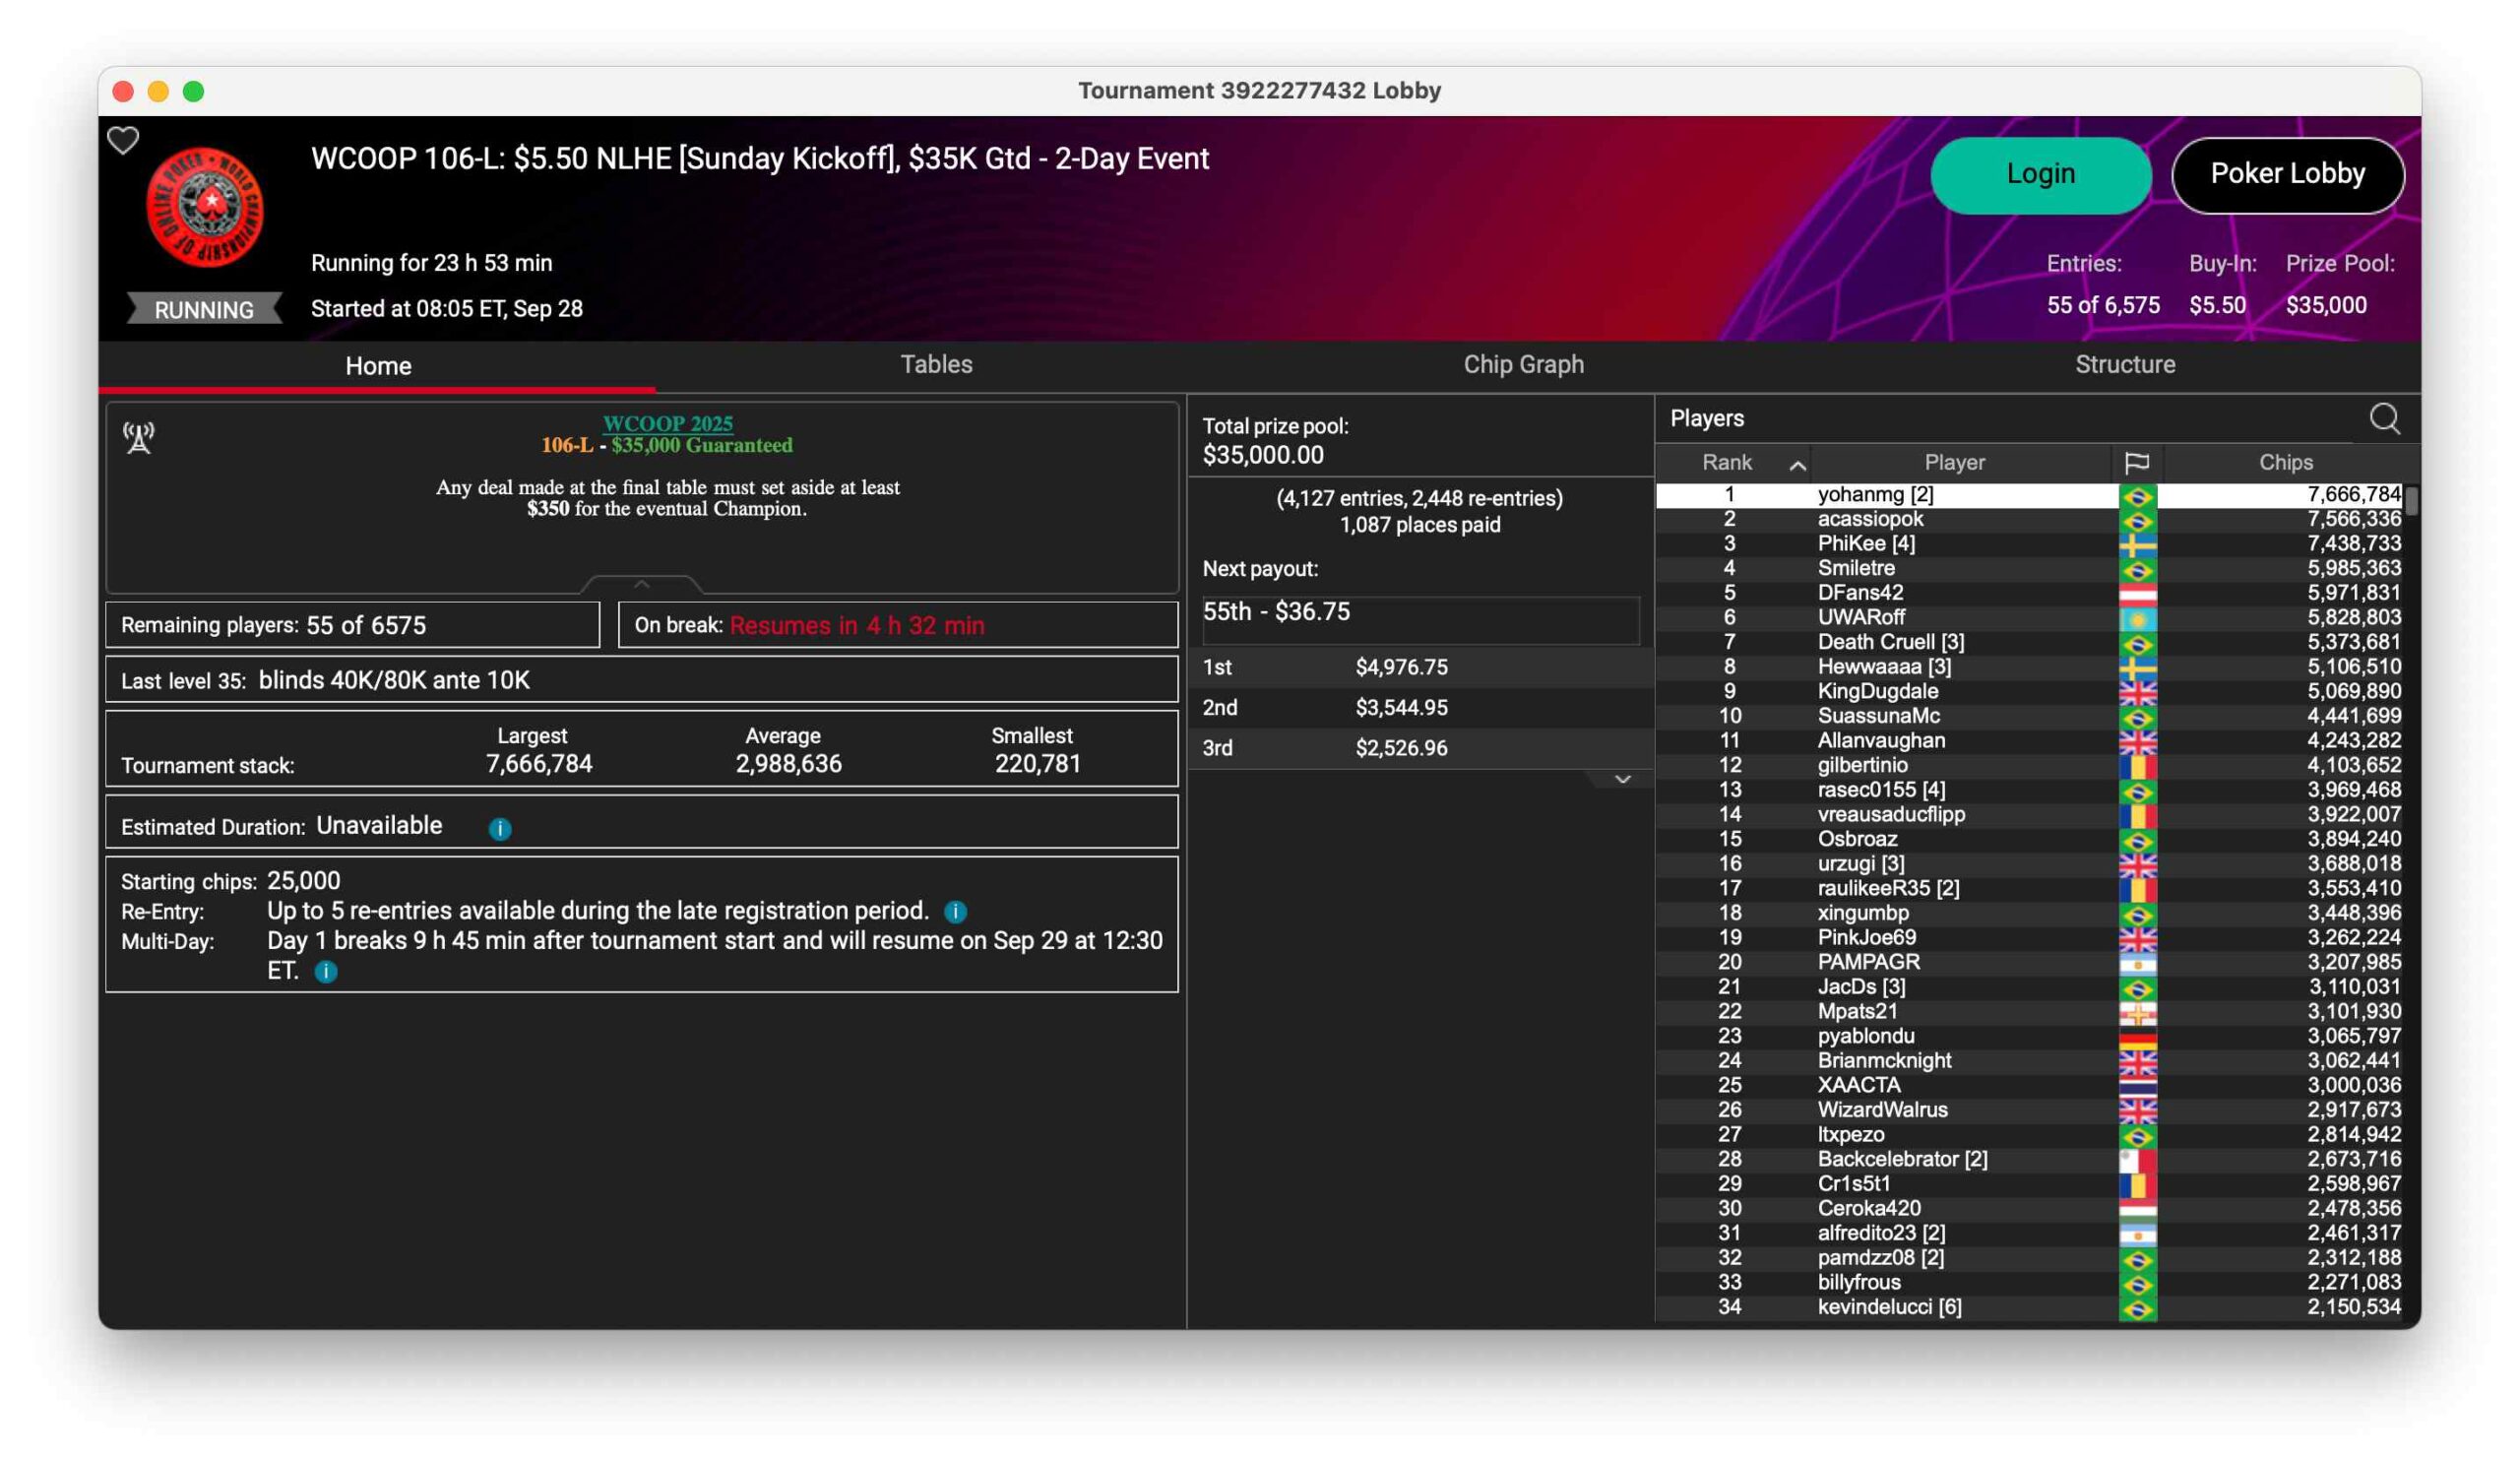The width and height of the screenshot is (2520, 1460).
Task: Click the favorite heart icon
Action: [x=123, y=141]
